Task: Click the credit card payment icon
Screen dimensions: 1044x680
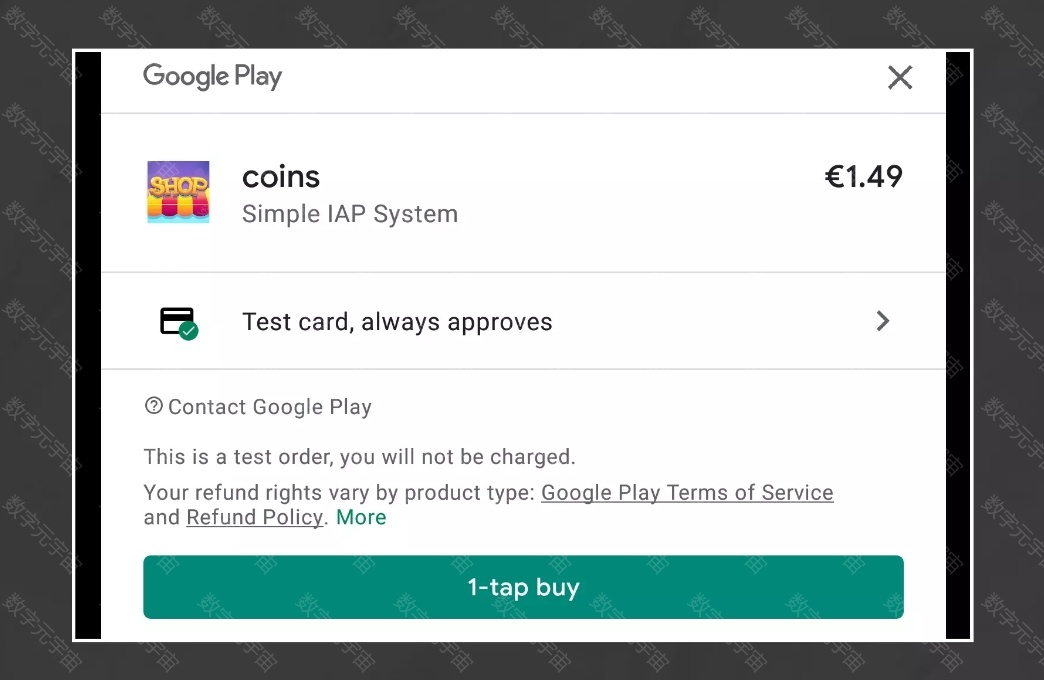Action: [176, 320]
